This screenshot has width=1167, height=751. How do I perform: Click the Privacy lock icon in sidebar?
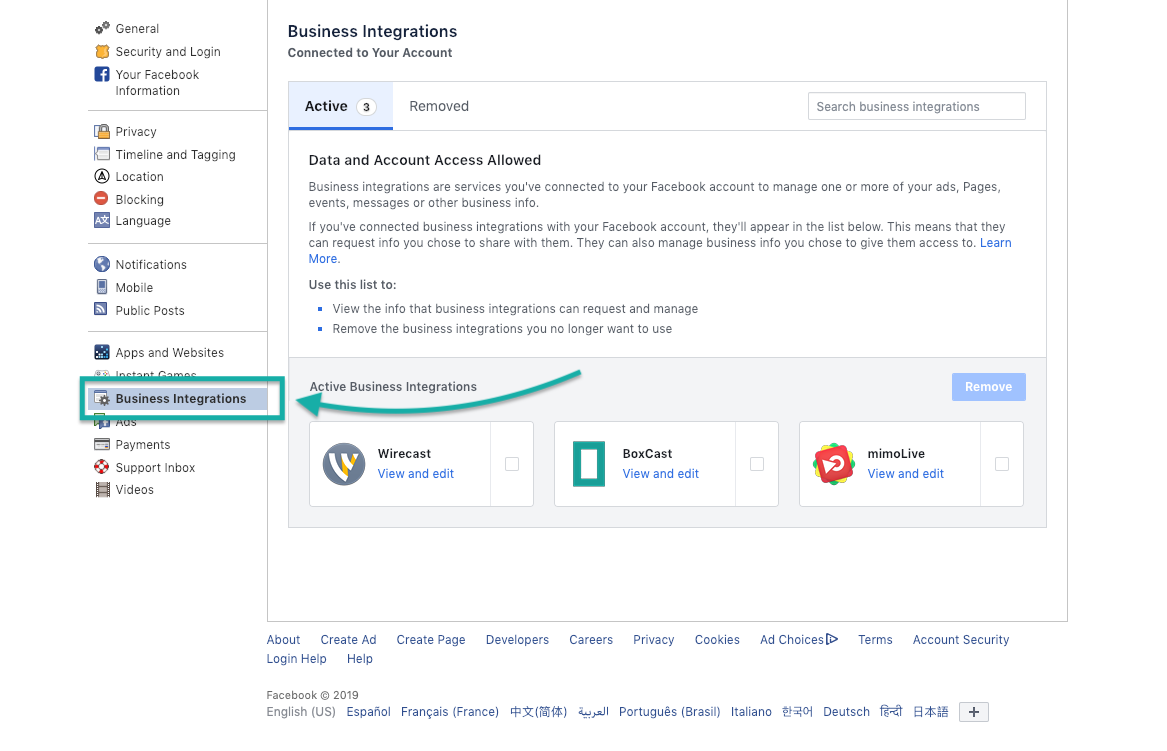[x=102, y=132]
